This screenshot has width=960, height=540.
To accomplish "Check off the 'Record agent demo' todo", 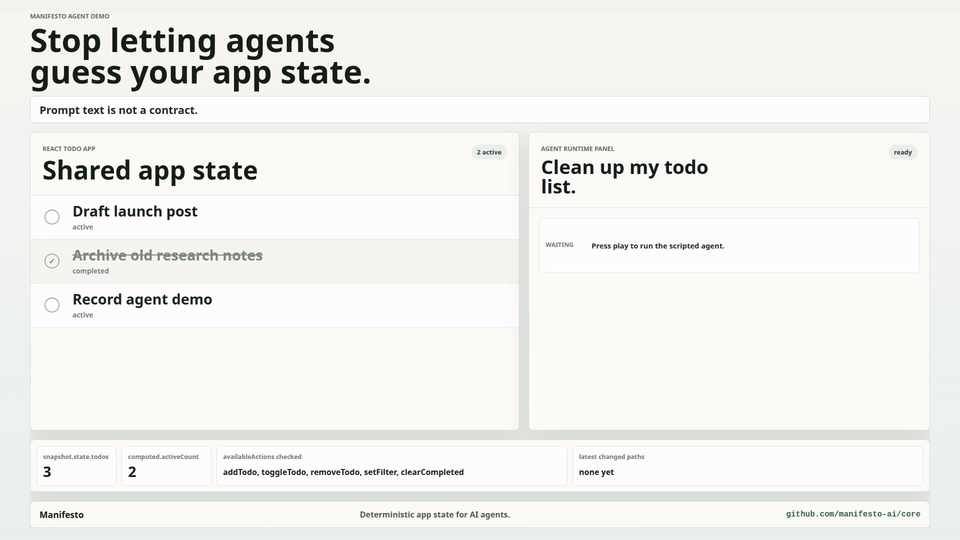I will click(x=52, y=305).
